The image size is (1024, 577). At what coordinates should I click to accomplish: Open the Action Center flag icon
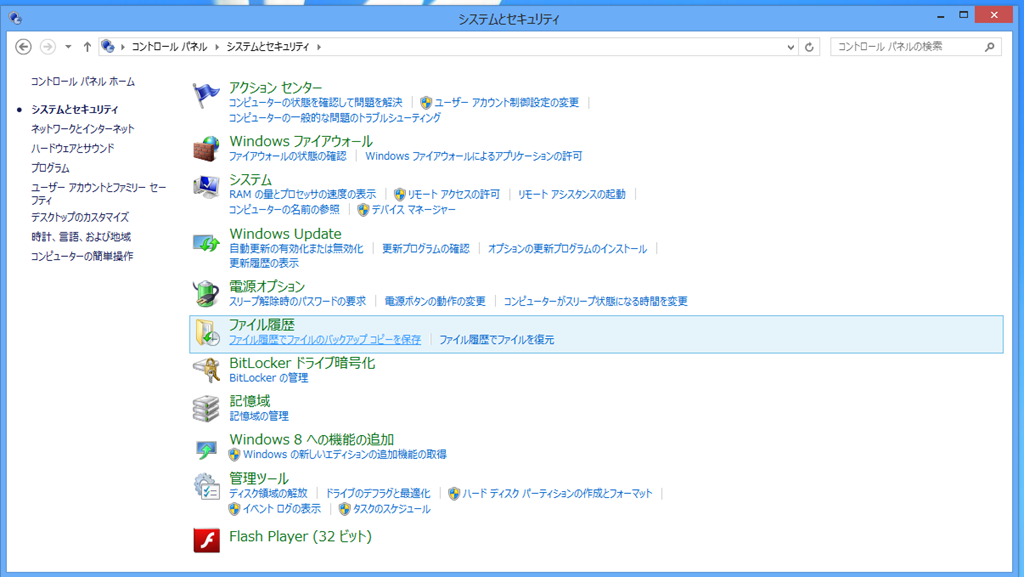(206, 95)
